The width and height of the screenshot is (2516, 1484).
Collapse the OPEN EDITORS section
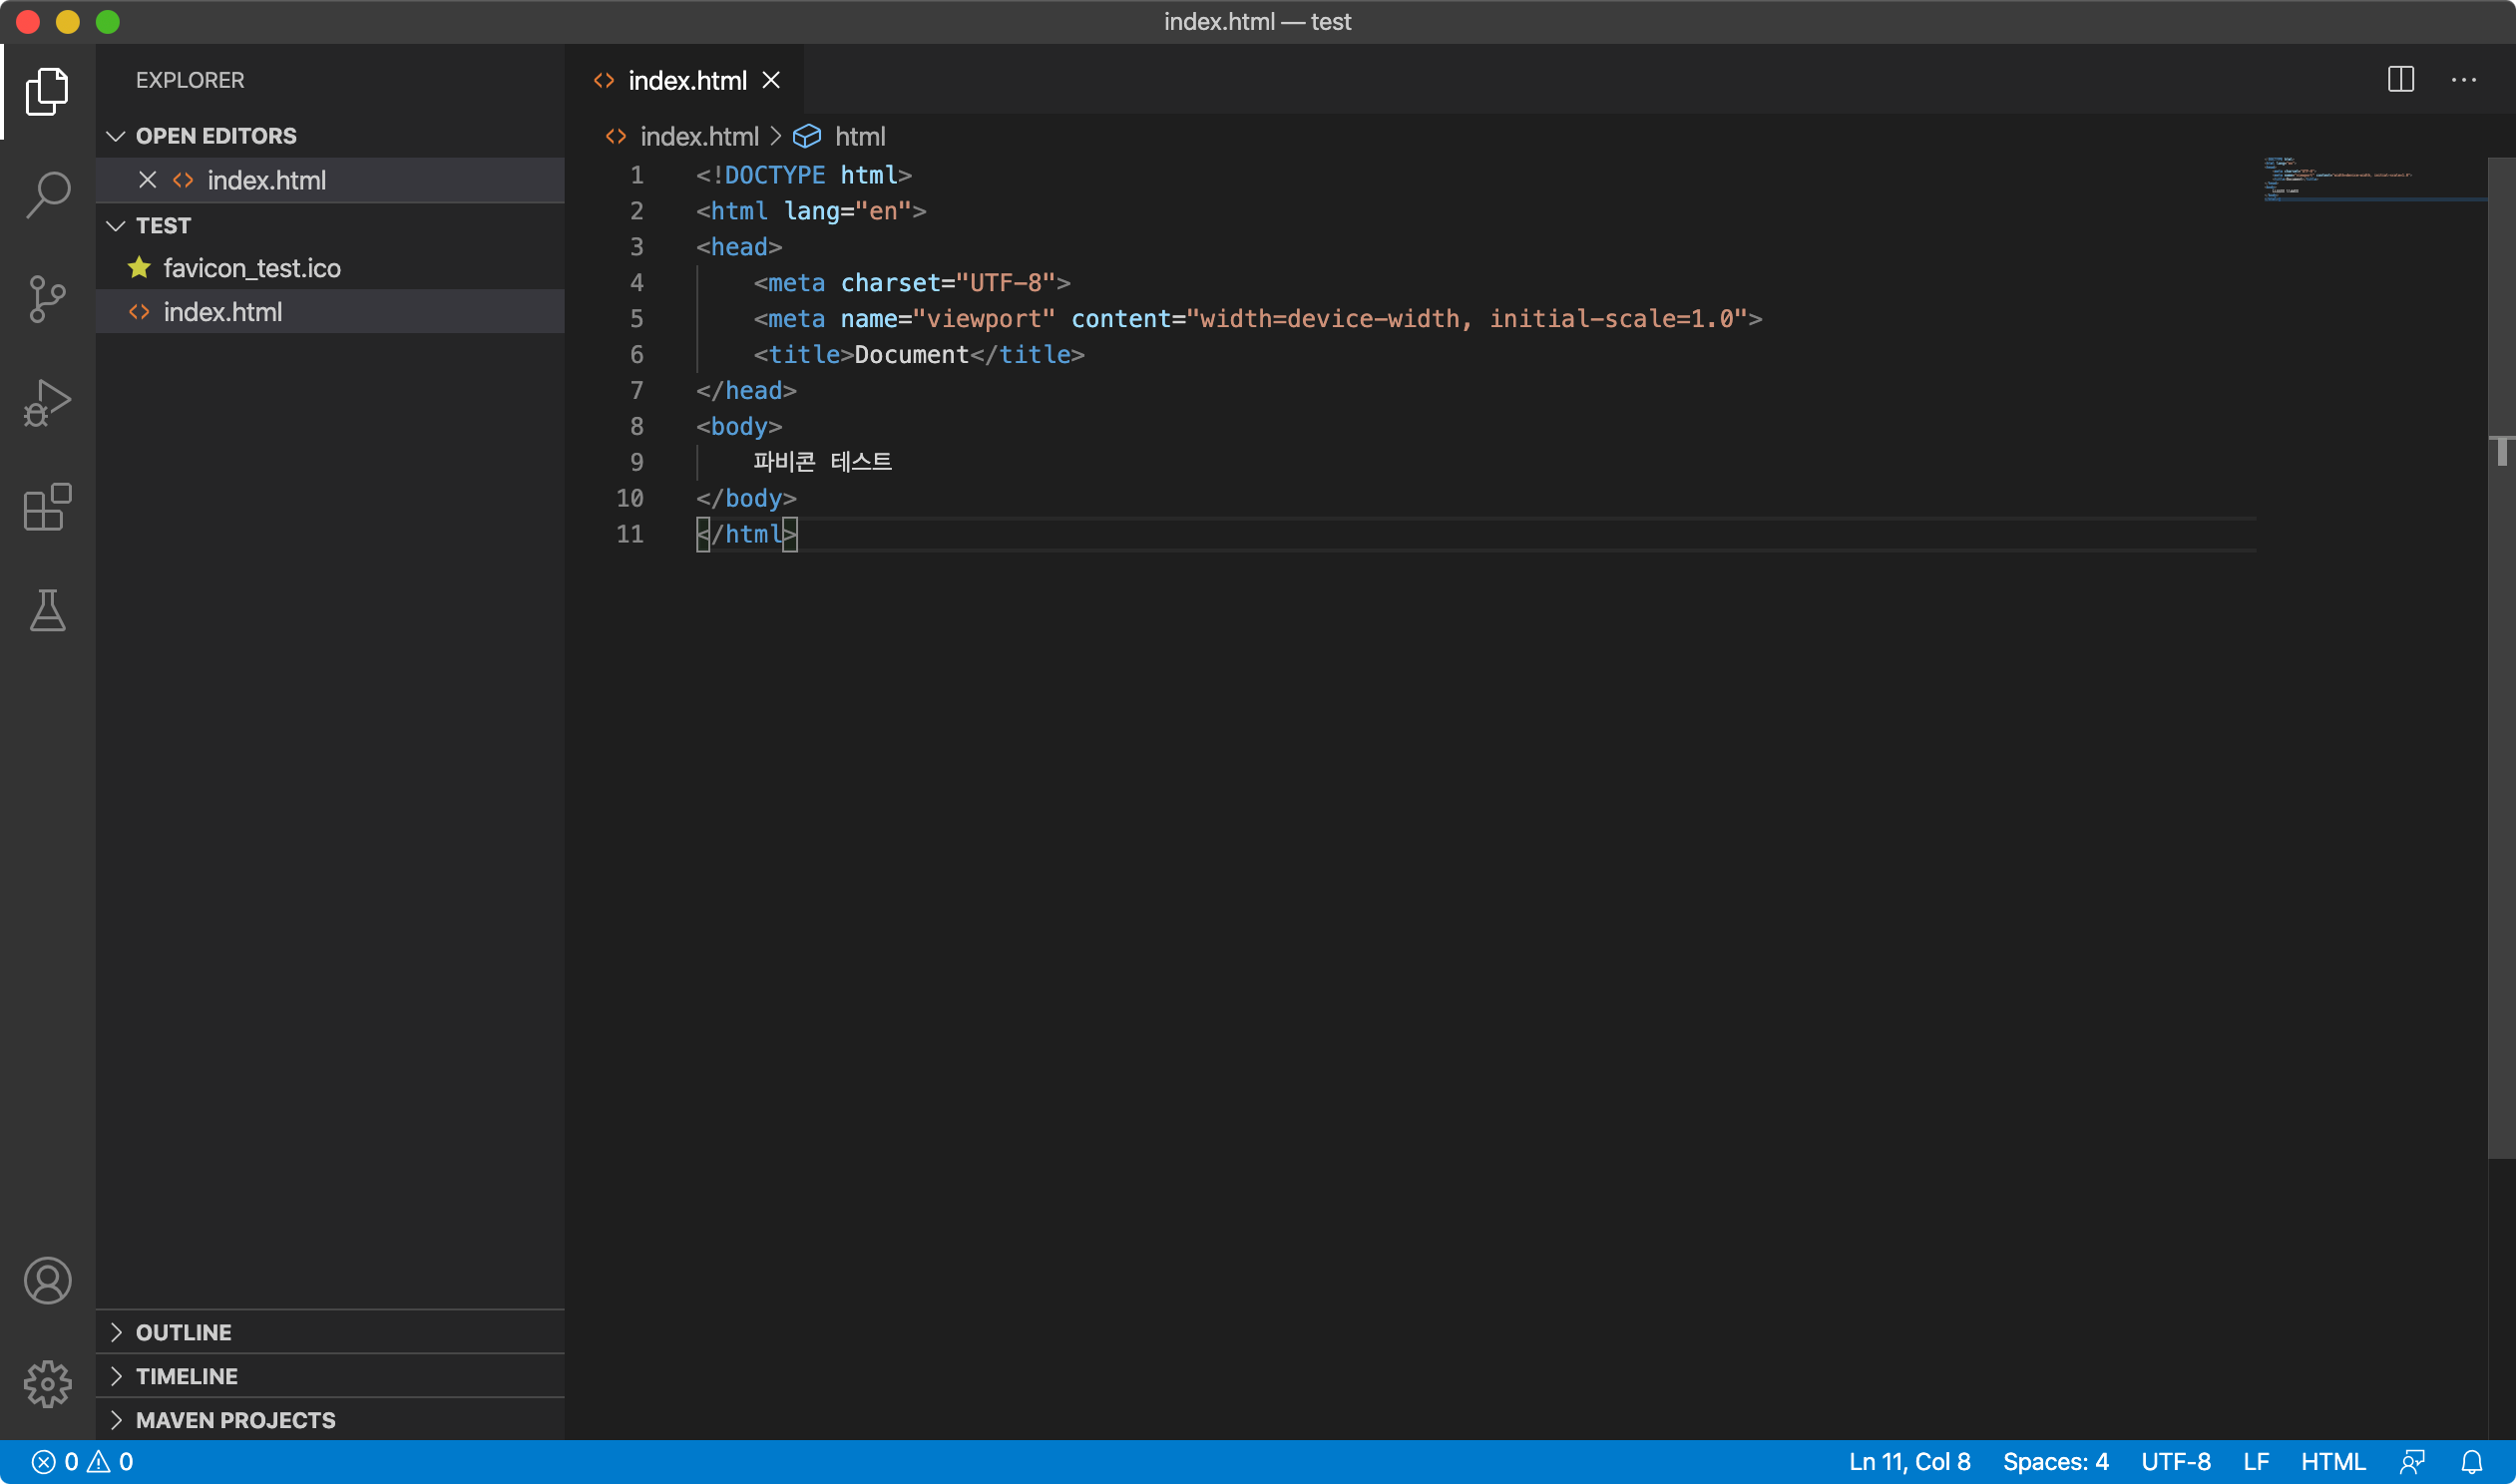point(216,136)
